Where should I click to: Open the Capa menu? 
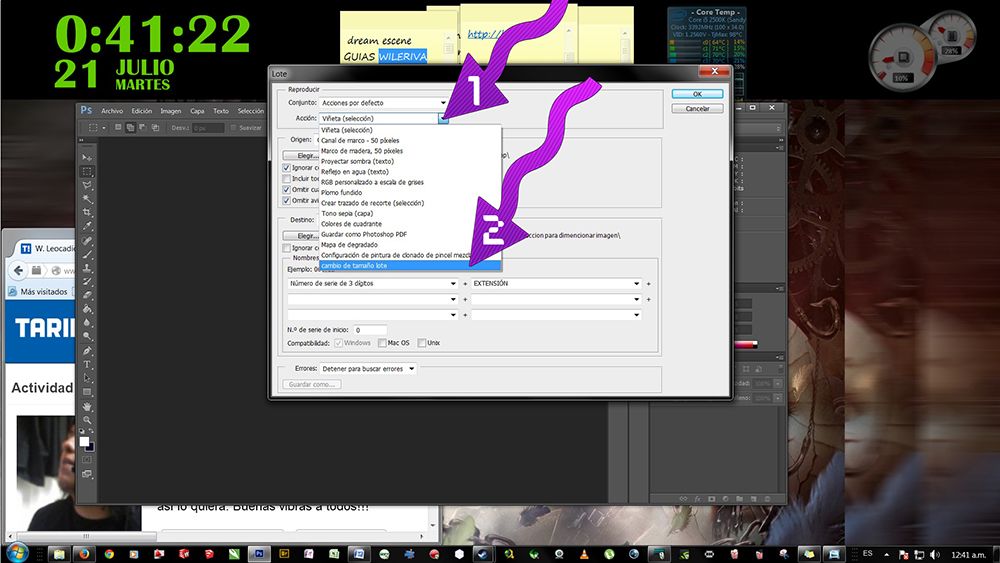click(x=197, y=111)
